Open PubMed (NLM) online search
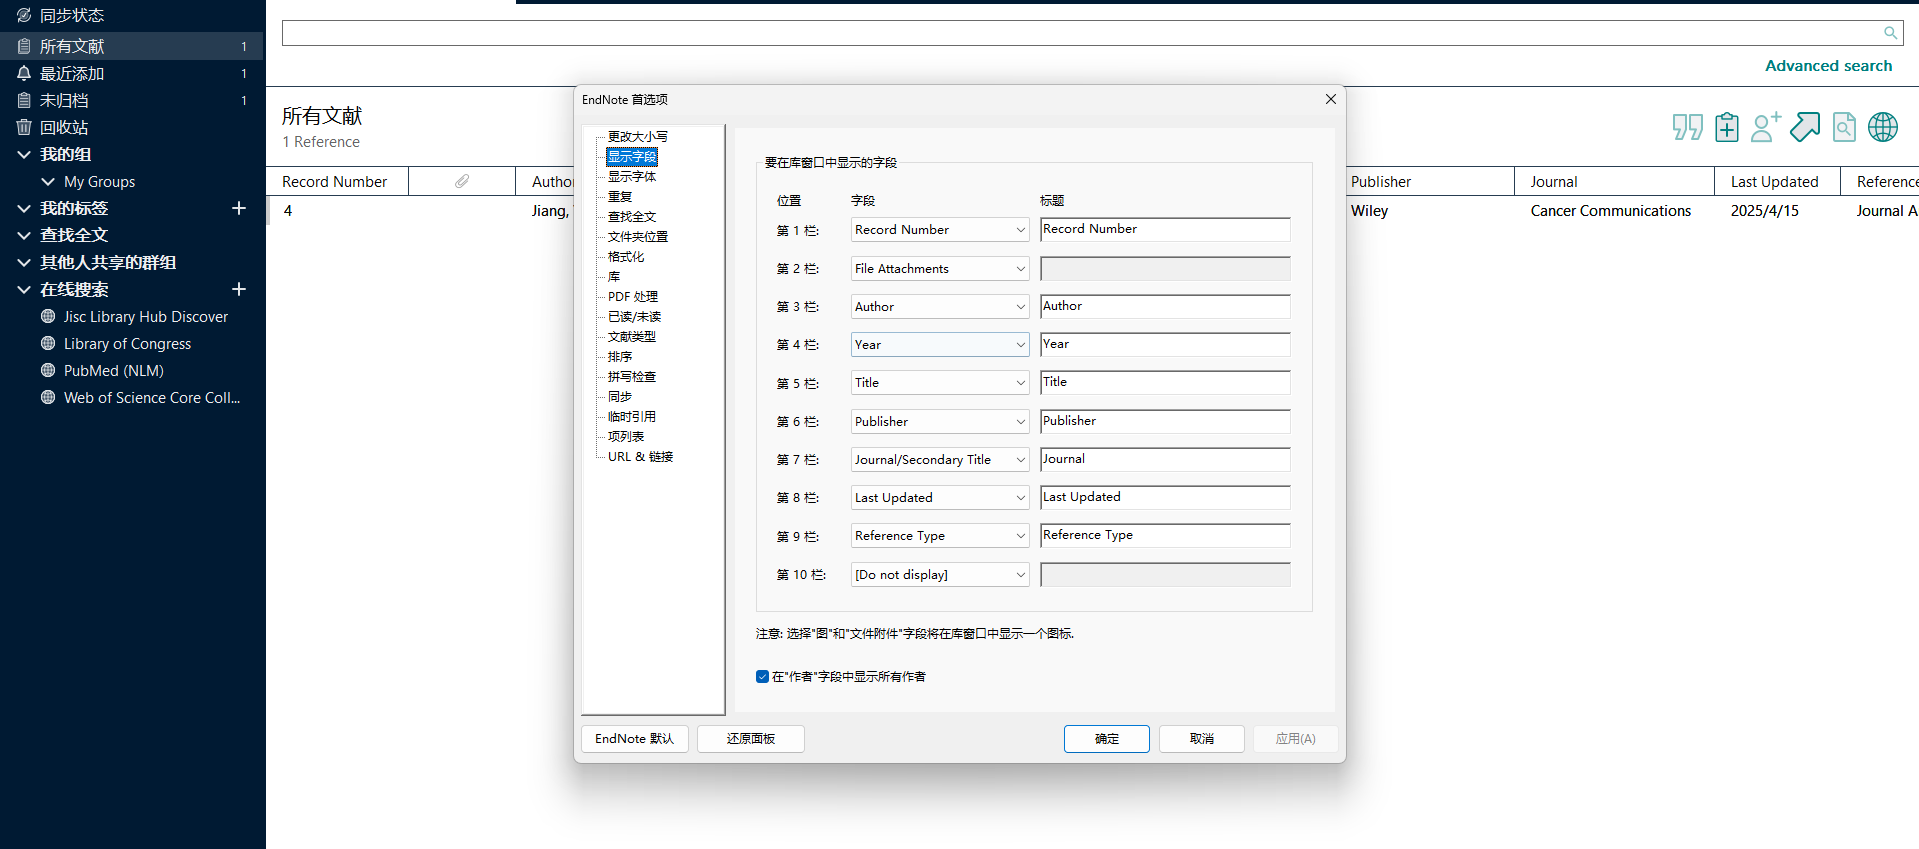This screenshot has width=1919, height=849. pos(113,370)
